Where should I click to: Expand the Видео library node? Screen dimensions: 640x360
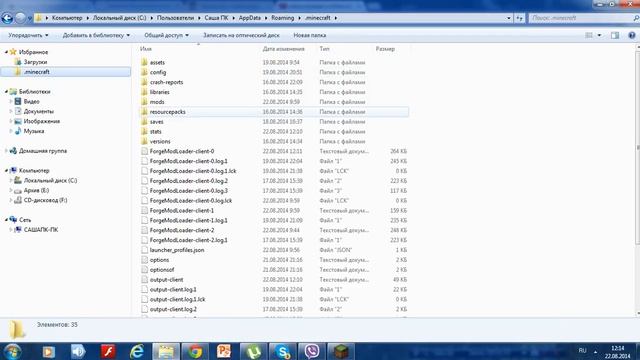[11, 101]
